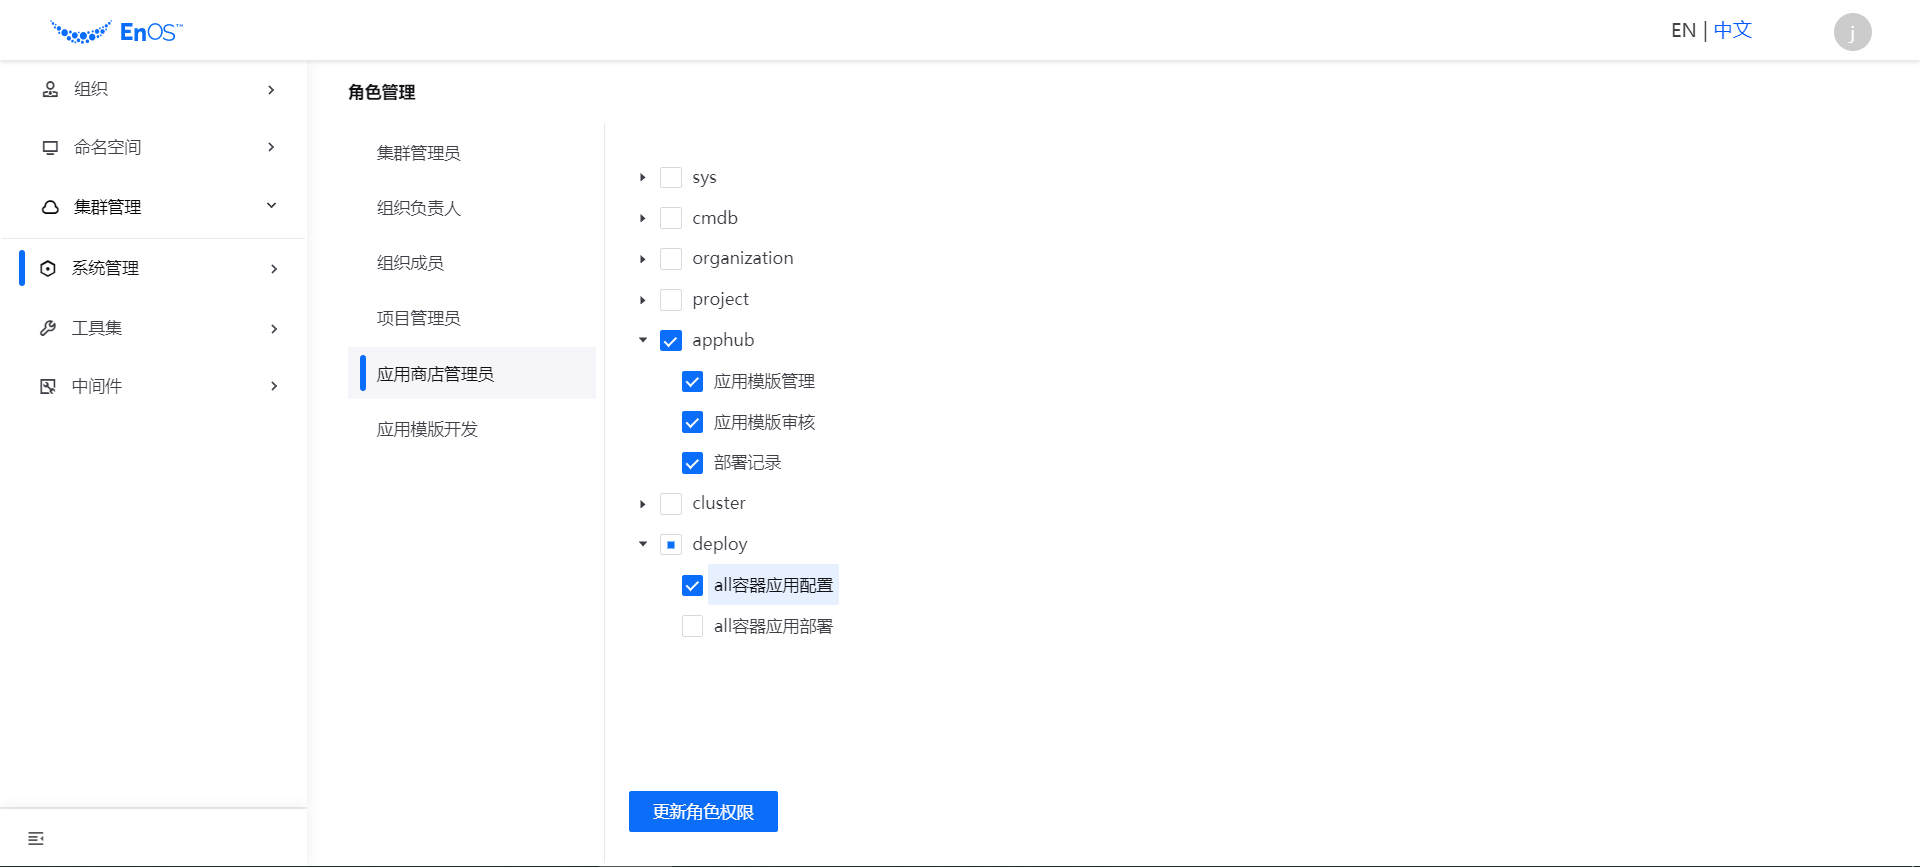Click the 角色管理 heading

pyautogui.click(x=382, y=92)
